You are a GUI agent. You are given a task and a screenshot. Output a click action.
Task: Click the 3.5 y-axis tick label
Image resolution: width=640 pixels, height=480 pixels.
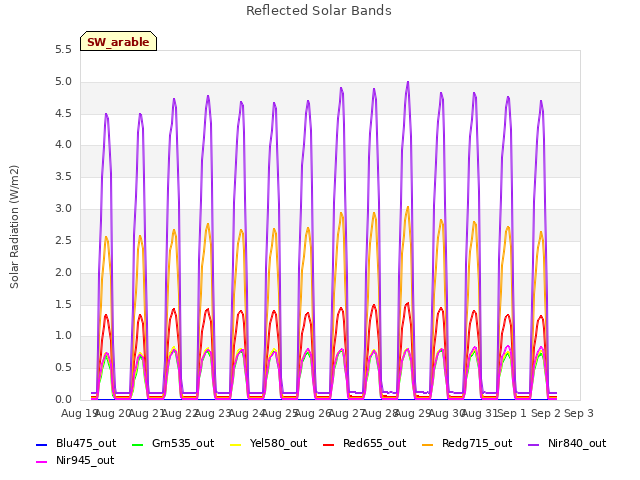[x=63, y=177]
